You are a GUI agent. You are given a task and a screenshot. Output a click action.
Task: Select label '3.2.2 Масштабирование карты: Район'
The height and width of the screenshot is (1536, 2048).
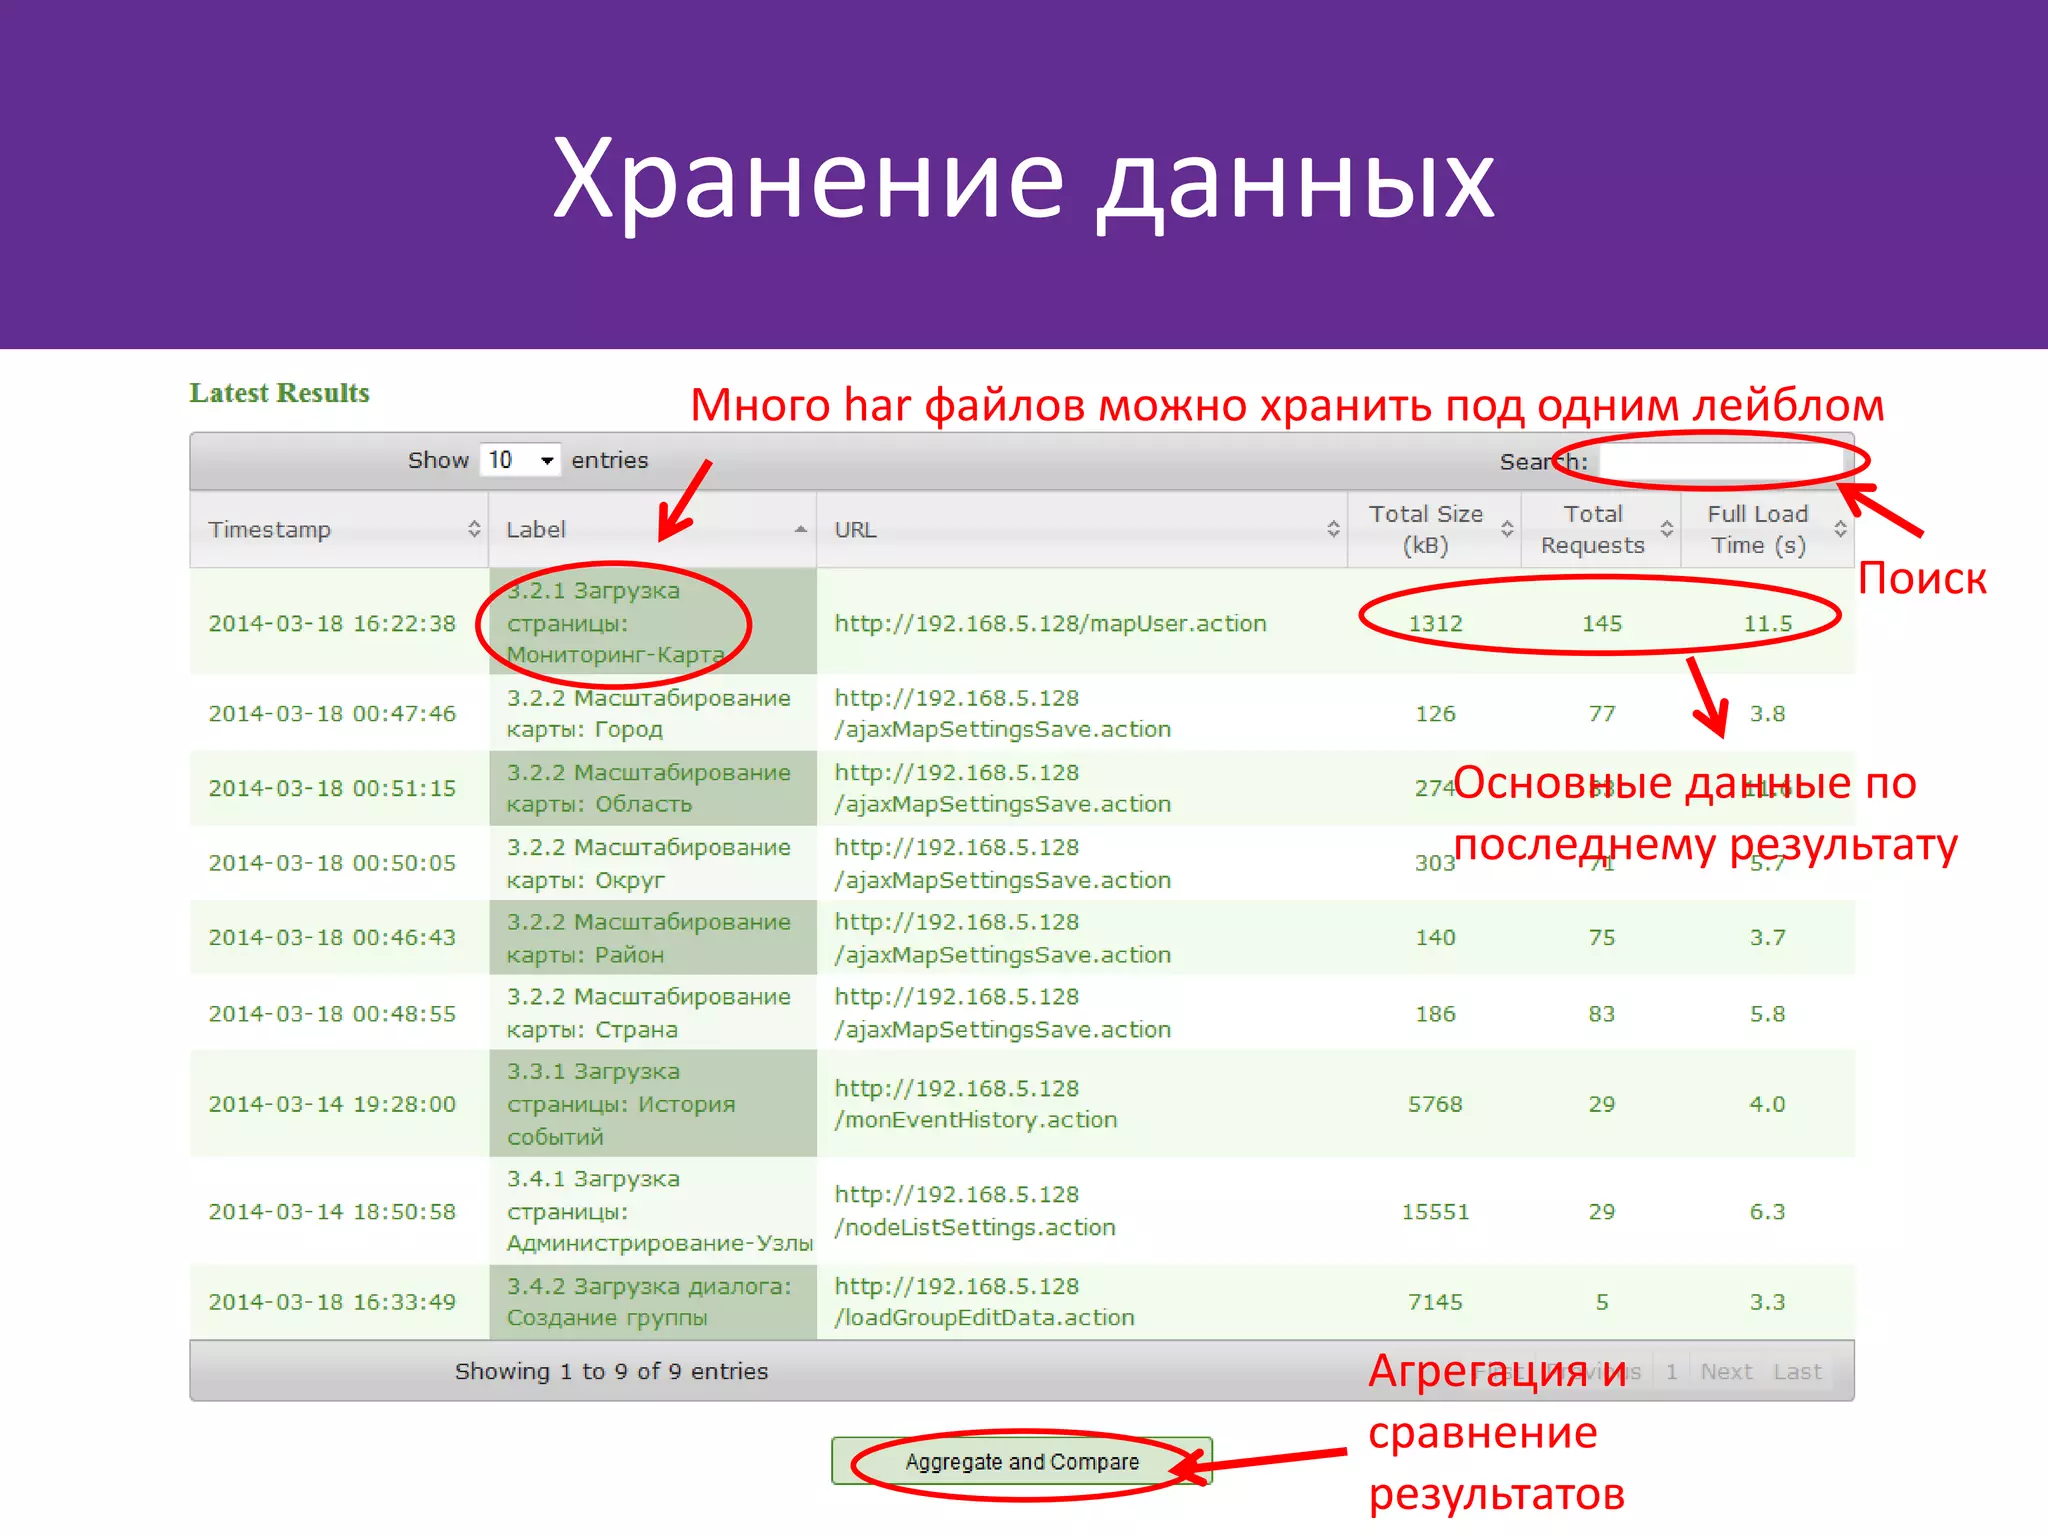[648, 938]
